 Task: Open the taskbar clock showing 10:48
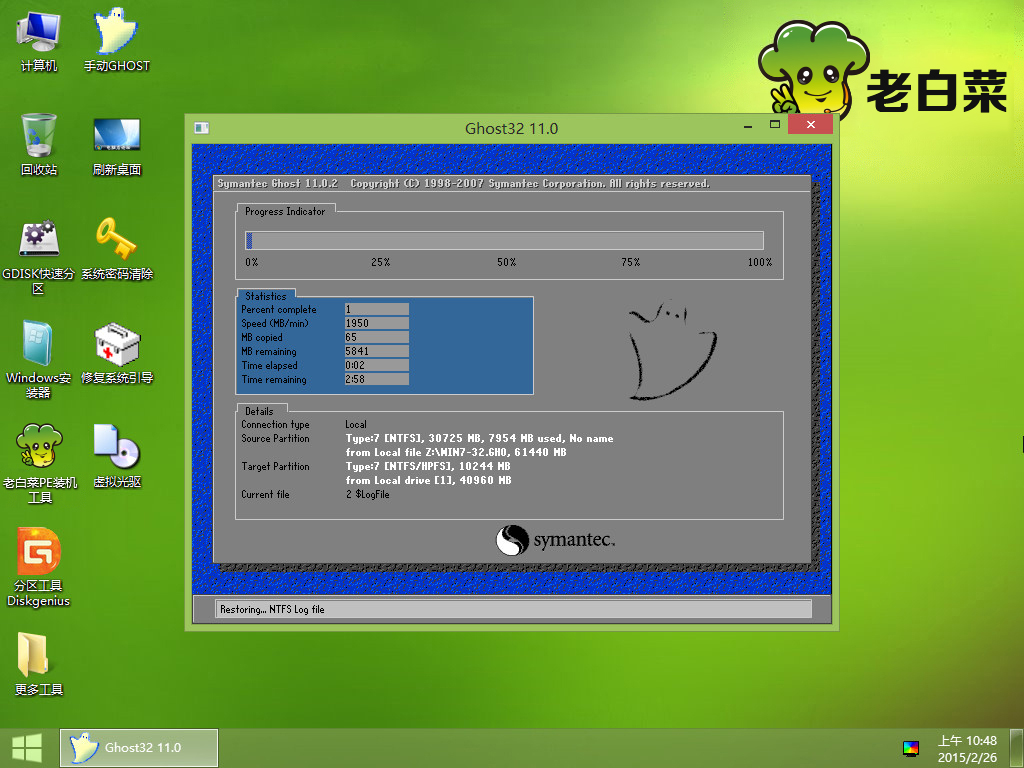(967, 749)
